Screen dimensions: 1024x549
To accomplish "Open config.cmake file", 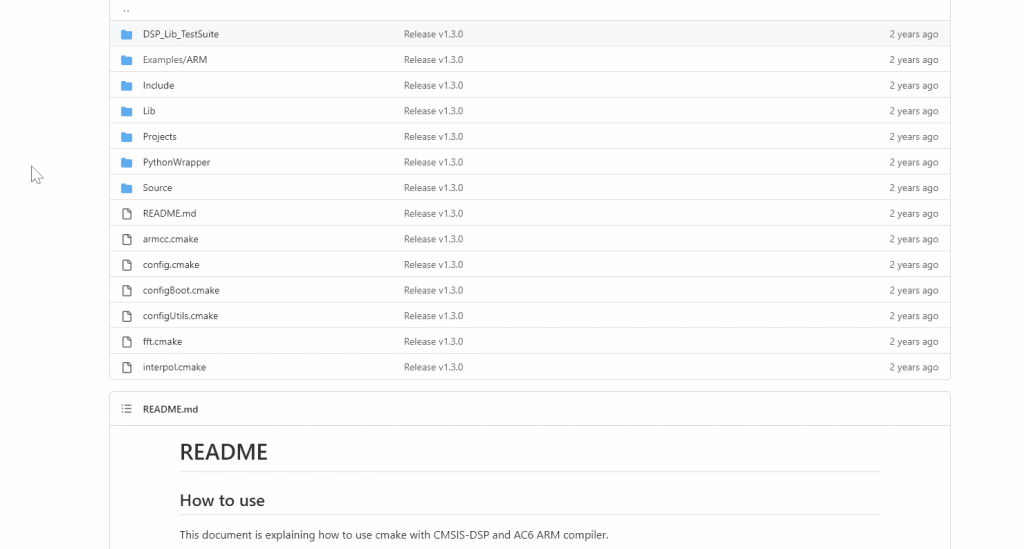I will tap(171, 265).
